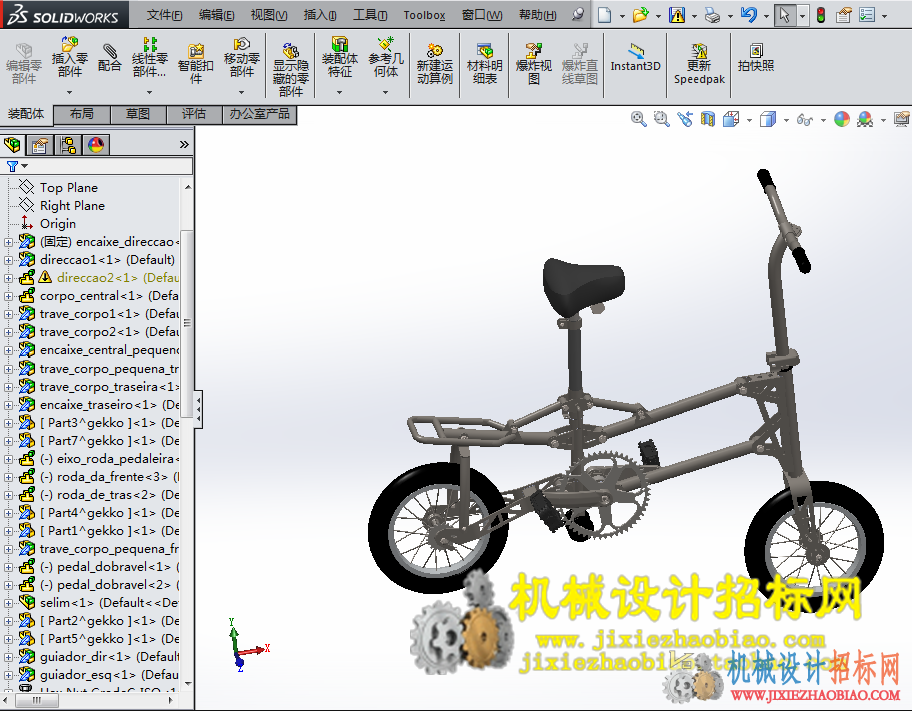Viewport: 912px width, 711px height.
Task: Click Zoom to Fit icon
Action: [638, 119]
